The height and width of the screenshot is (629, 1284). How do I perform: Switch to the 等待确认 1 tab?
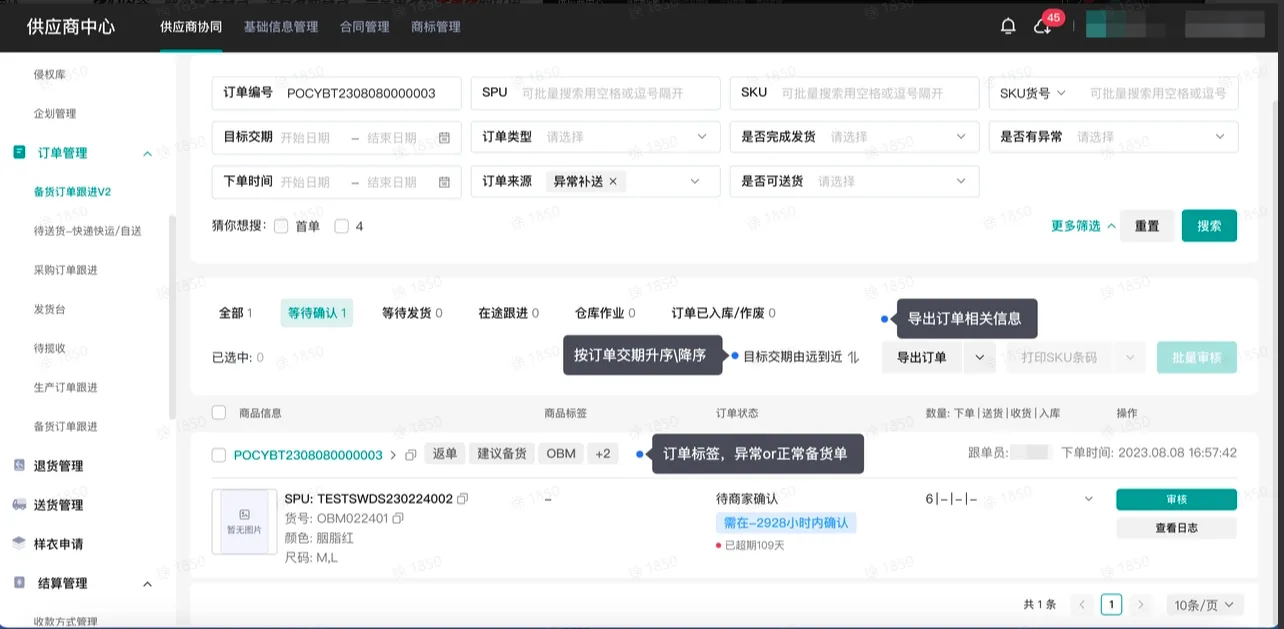pos(317,313)
